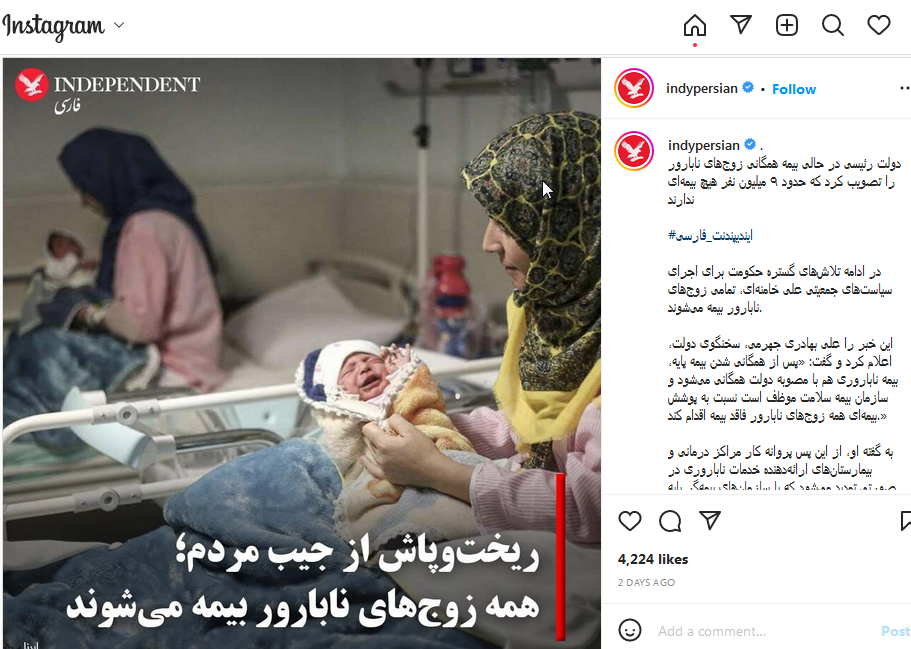
Task: Follow the indypersian account
Action: point(794,89)
